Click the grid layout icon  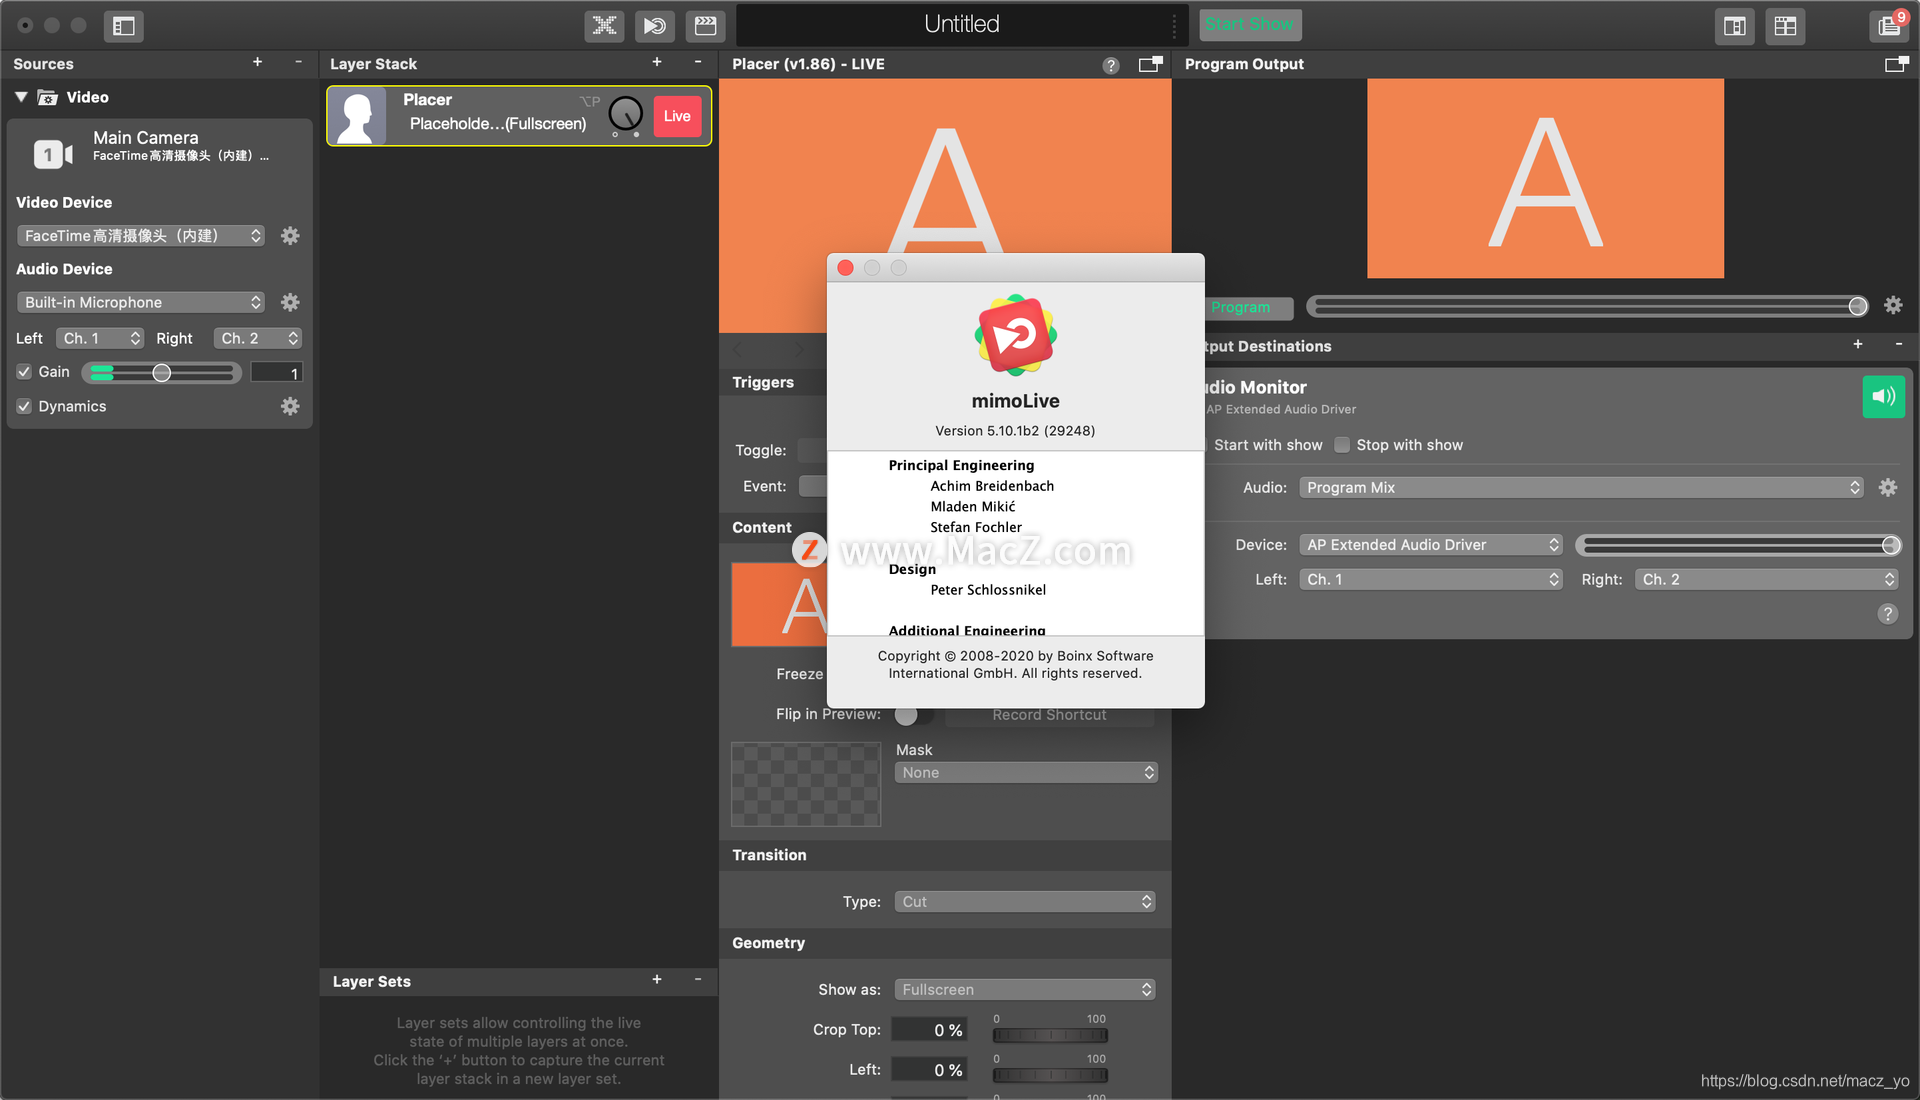click(1785, 26)
